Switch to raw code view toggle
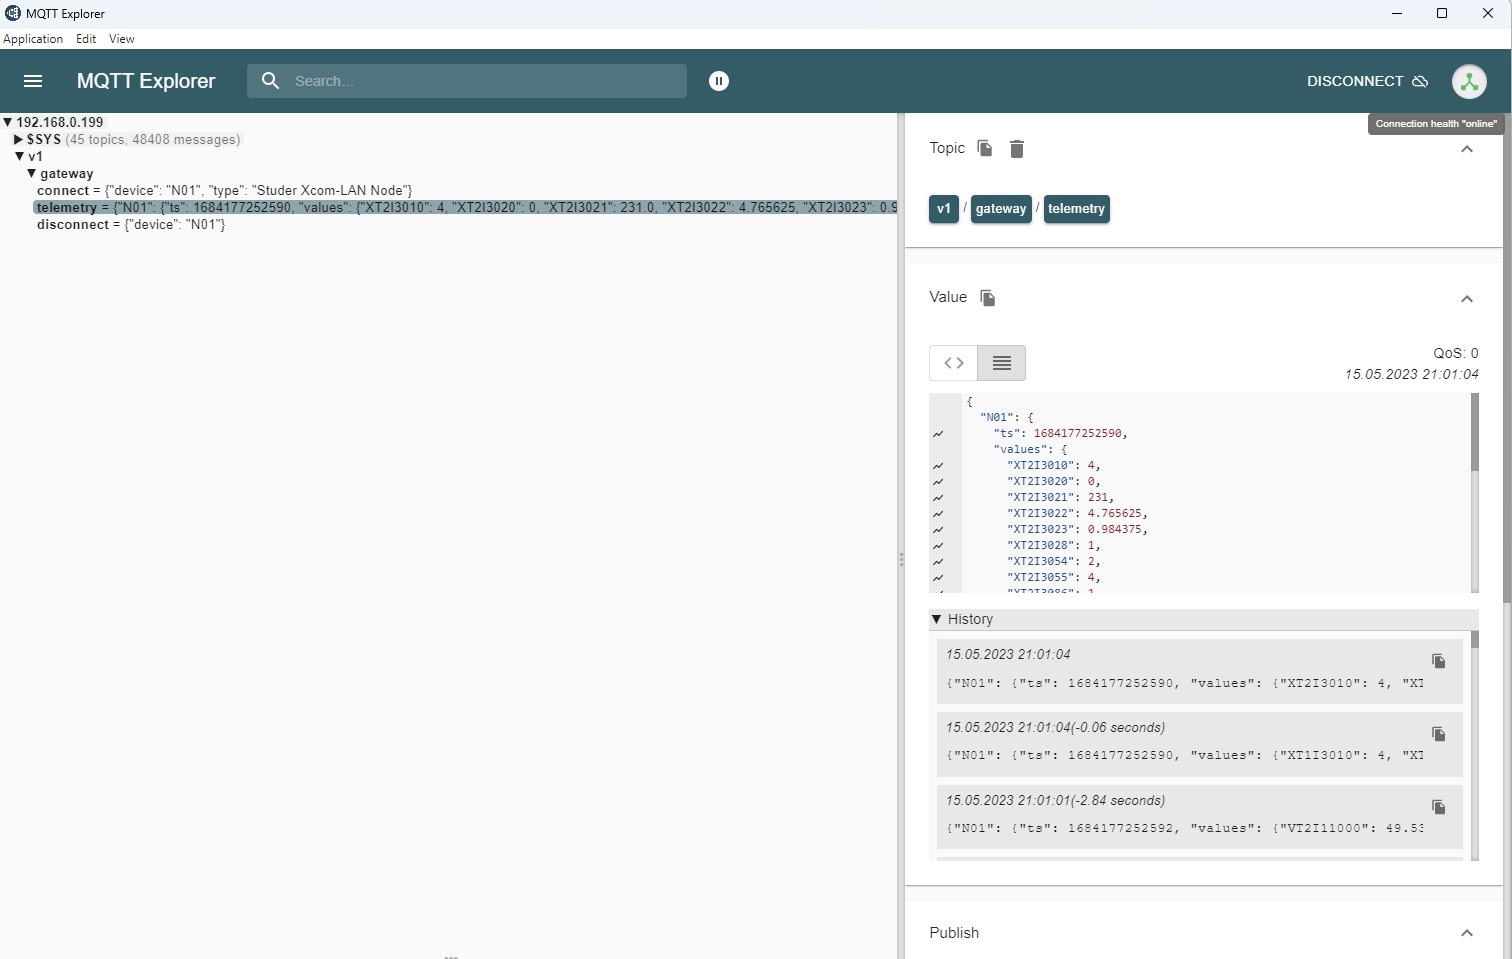 tap(954, 363)
